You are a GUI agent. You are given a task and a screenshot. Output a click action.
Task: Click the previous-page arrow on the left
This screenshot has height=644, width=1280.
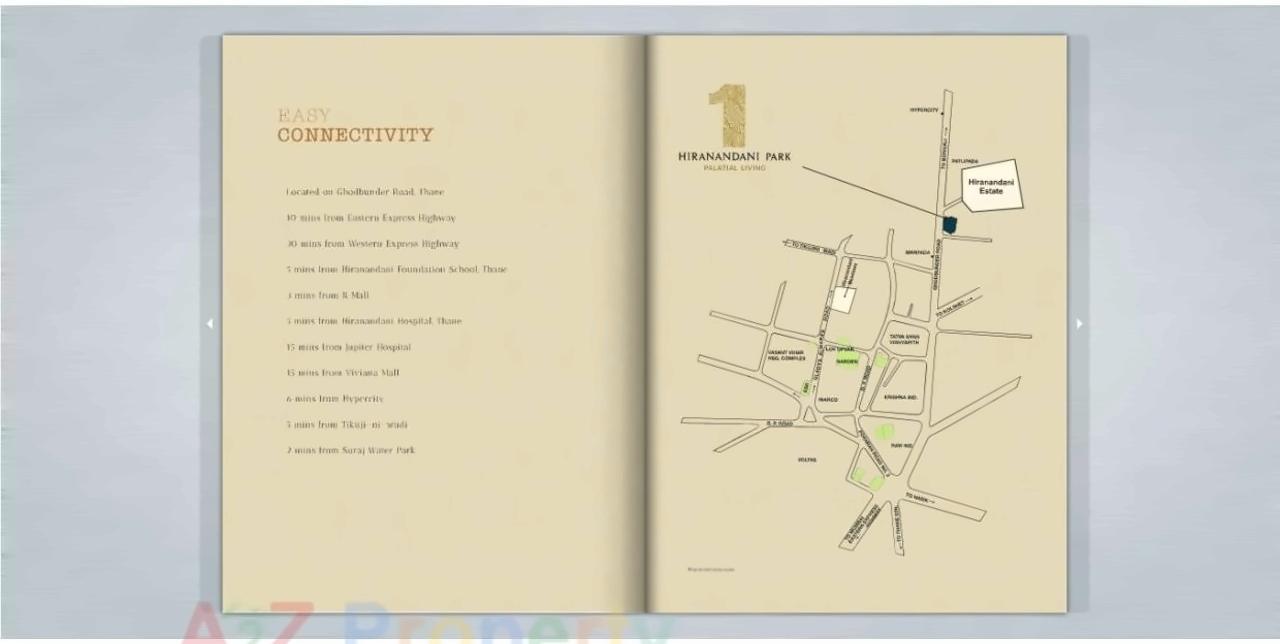coord(210,323)
